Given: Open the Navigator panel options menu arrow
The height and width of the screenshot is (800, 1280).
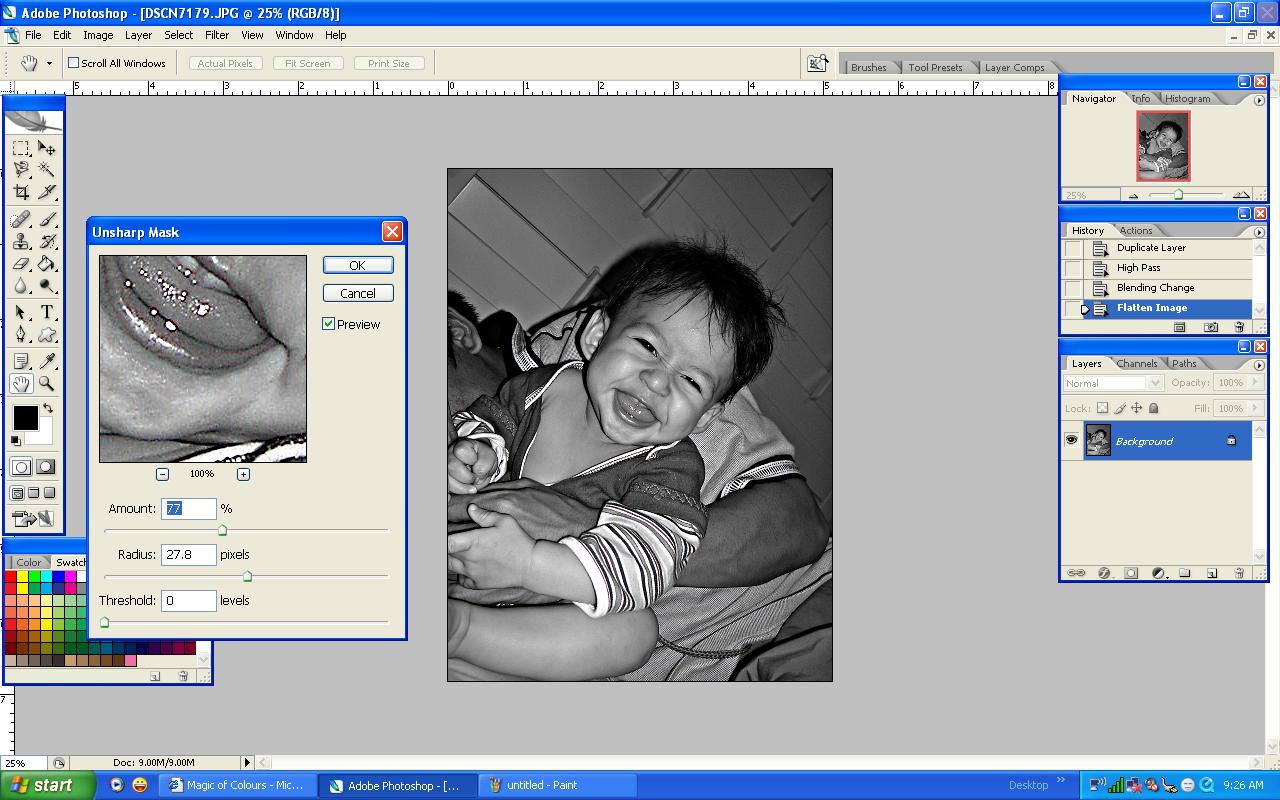Looking at the screenshot, I should [1258, 100].
